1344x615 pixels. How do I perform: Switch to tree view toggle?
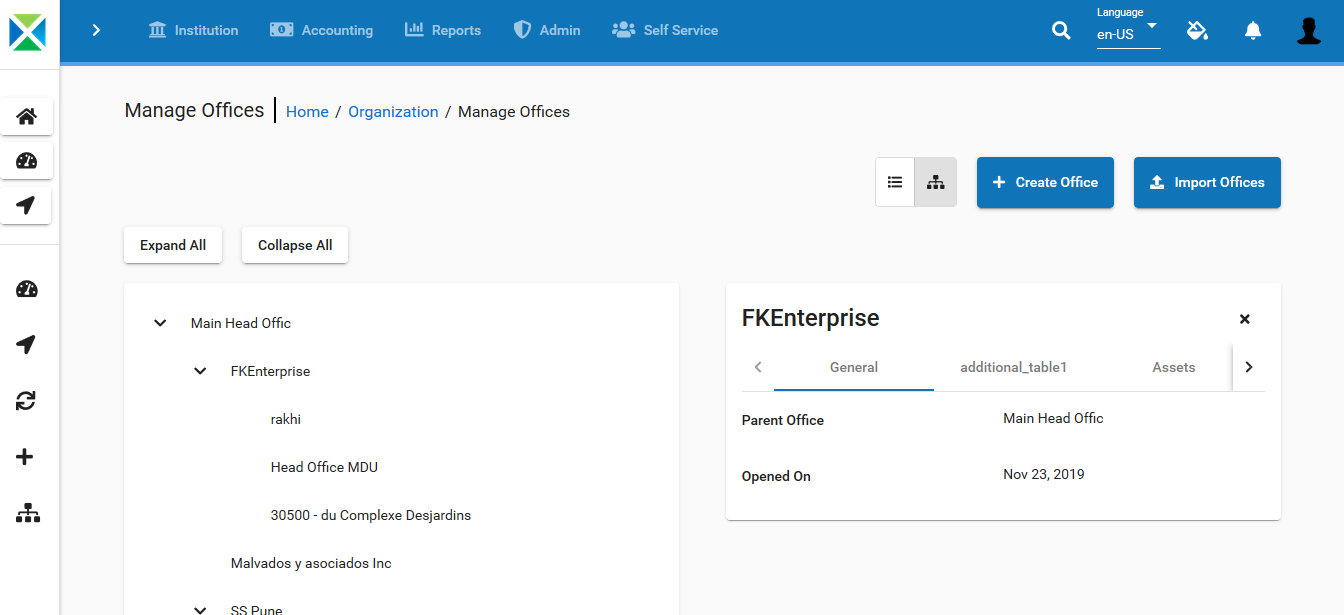point(935,182)
